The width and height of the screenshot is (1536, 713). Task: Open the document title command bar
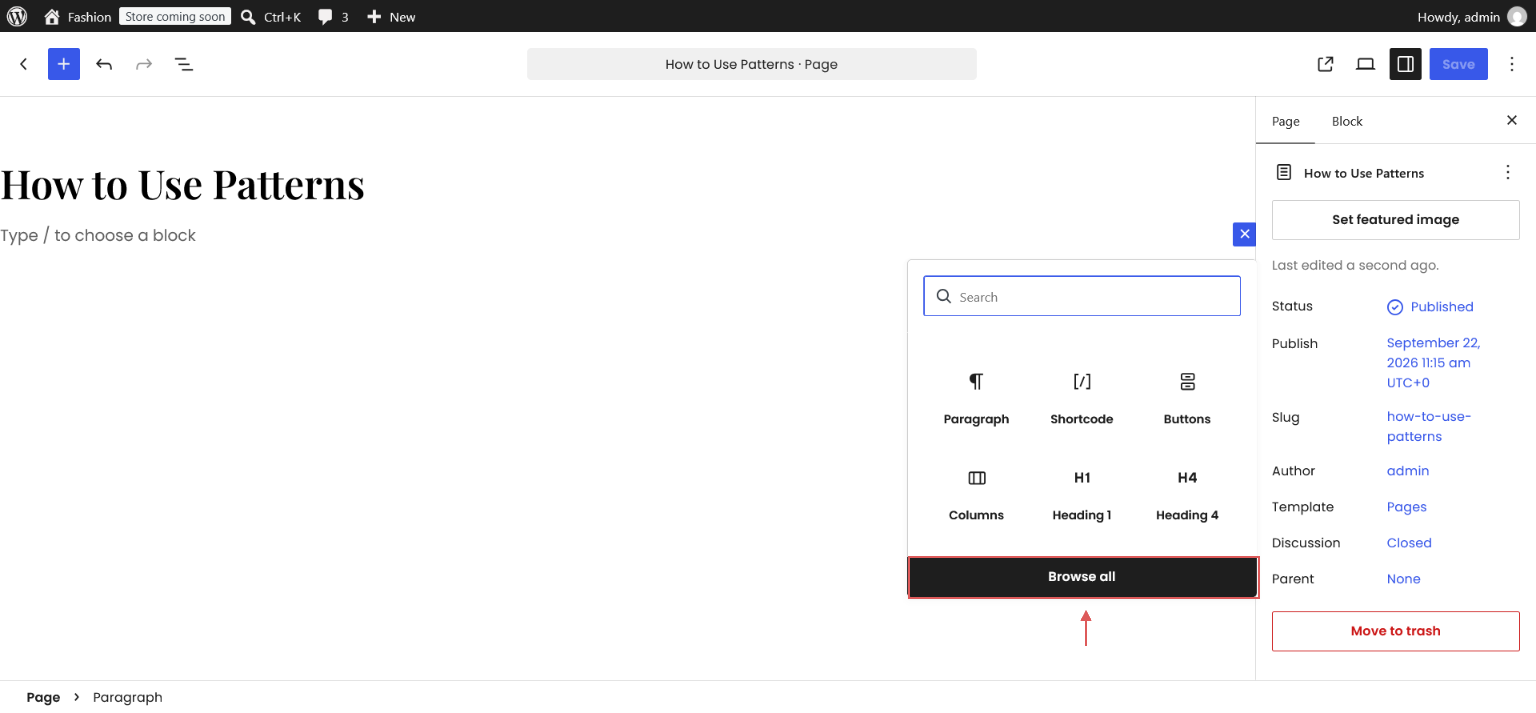752,64
